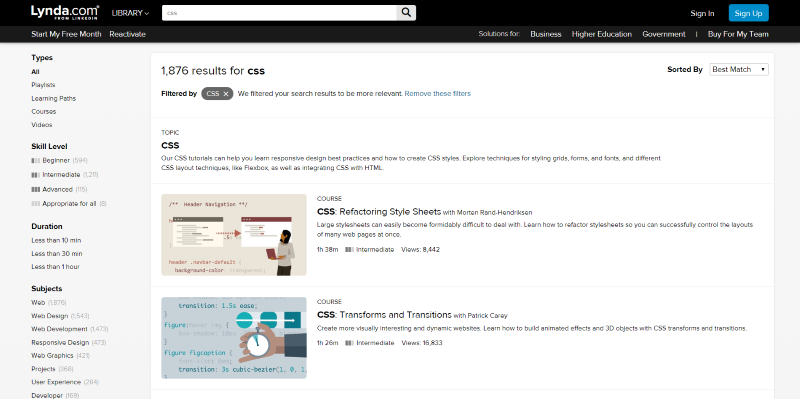This screenshot has height=399, width=800.
Task: Open Start My Free Month
Action: point(66,34)
